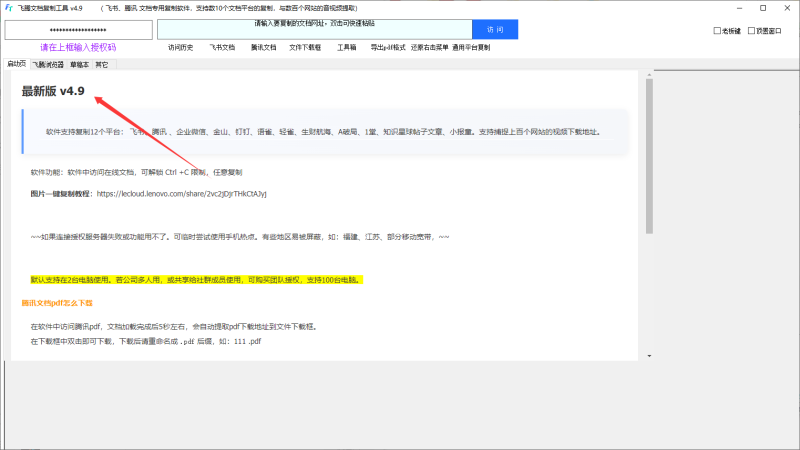Open 访问历史 menu
This screenshot has height=450, width=800.
pos(181,47)
